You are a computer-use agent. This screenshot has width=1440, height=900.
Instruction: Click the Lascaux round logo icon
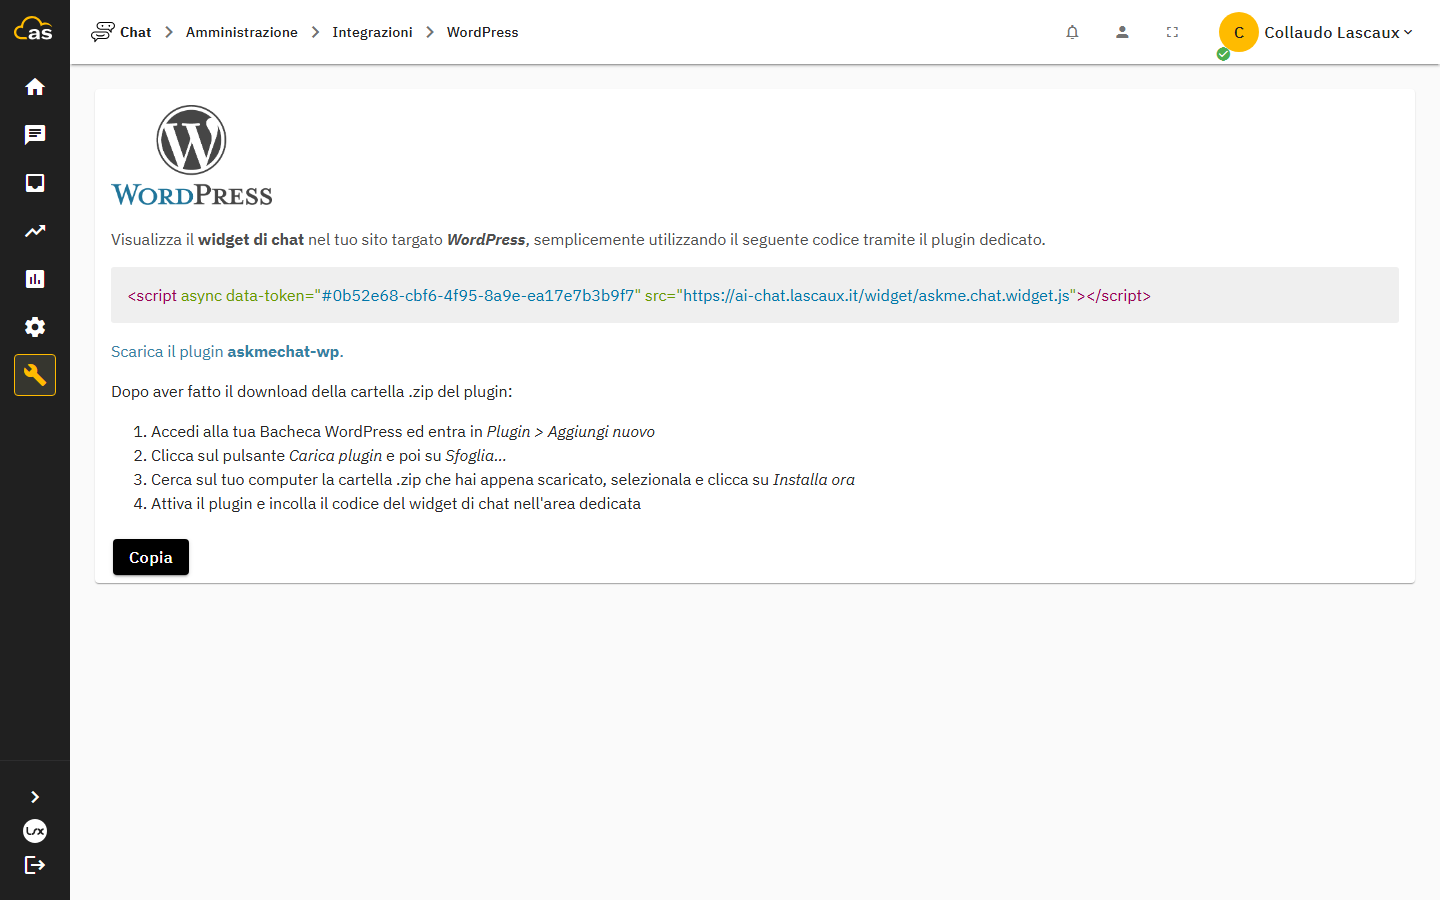35,831
